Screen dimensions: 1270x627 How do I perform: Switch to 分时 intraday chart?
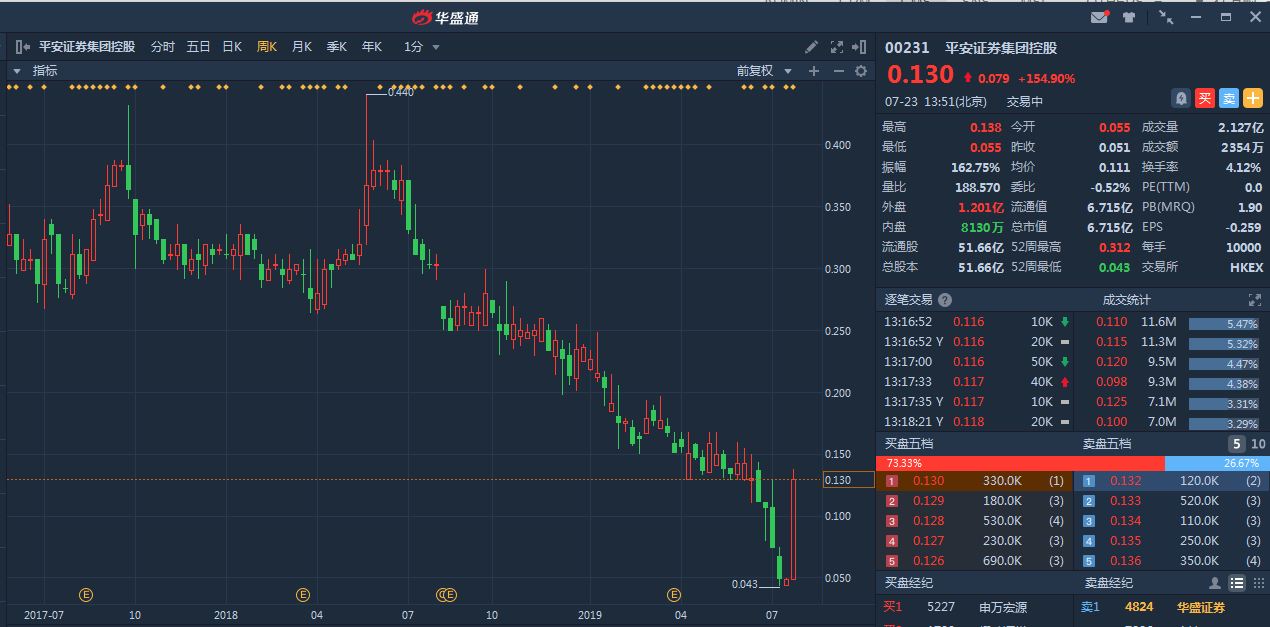tap(162, 47)
